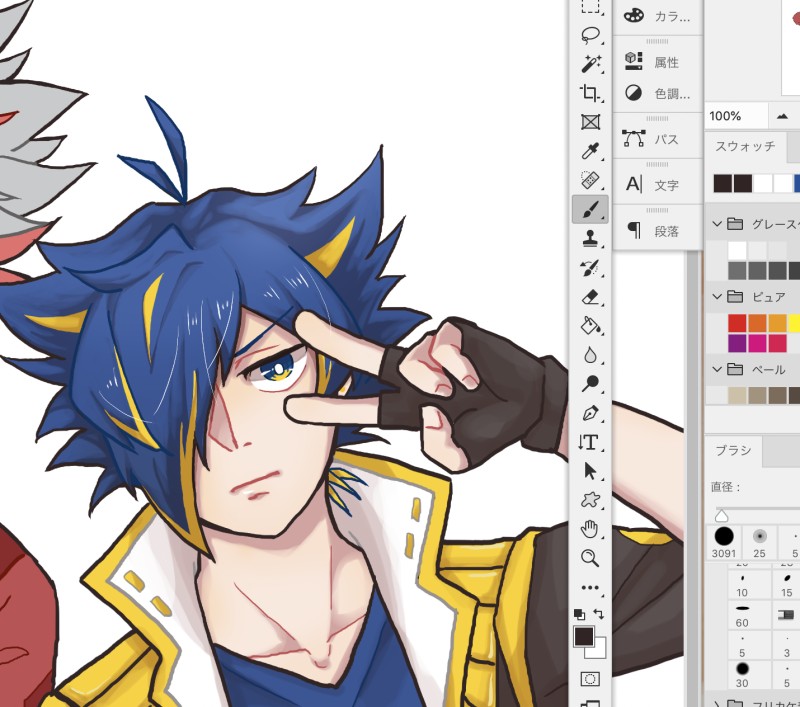Select the size 30 soft round brush

[x=742, y=674]
